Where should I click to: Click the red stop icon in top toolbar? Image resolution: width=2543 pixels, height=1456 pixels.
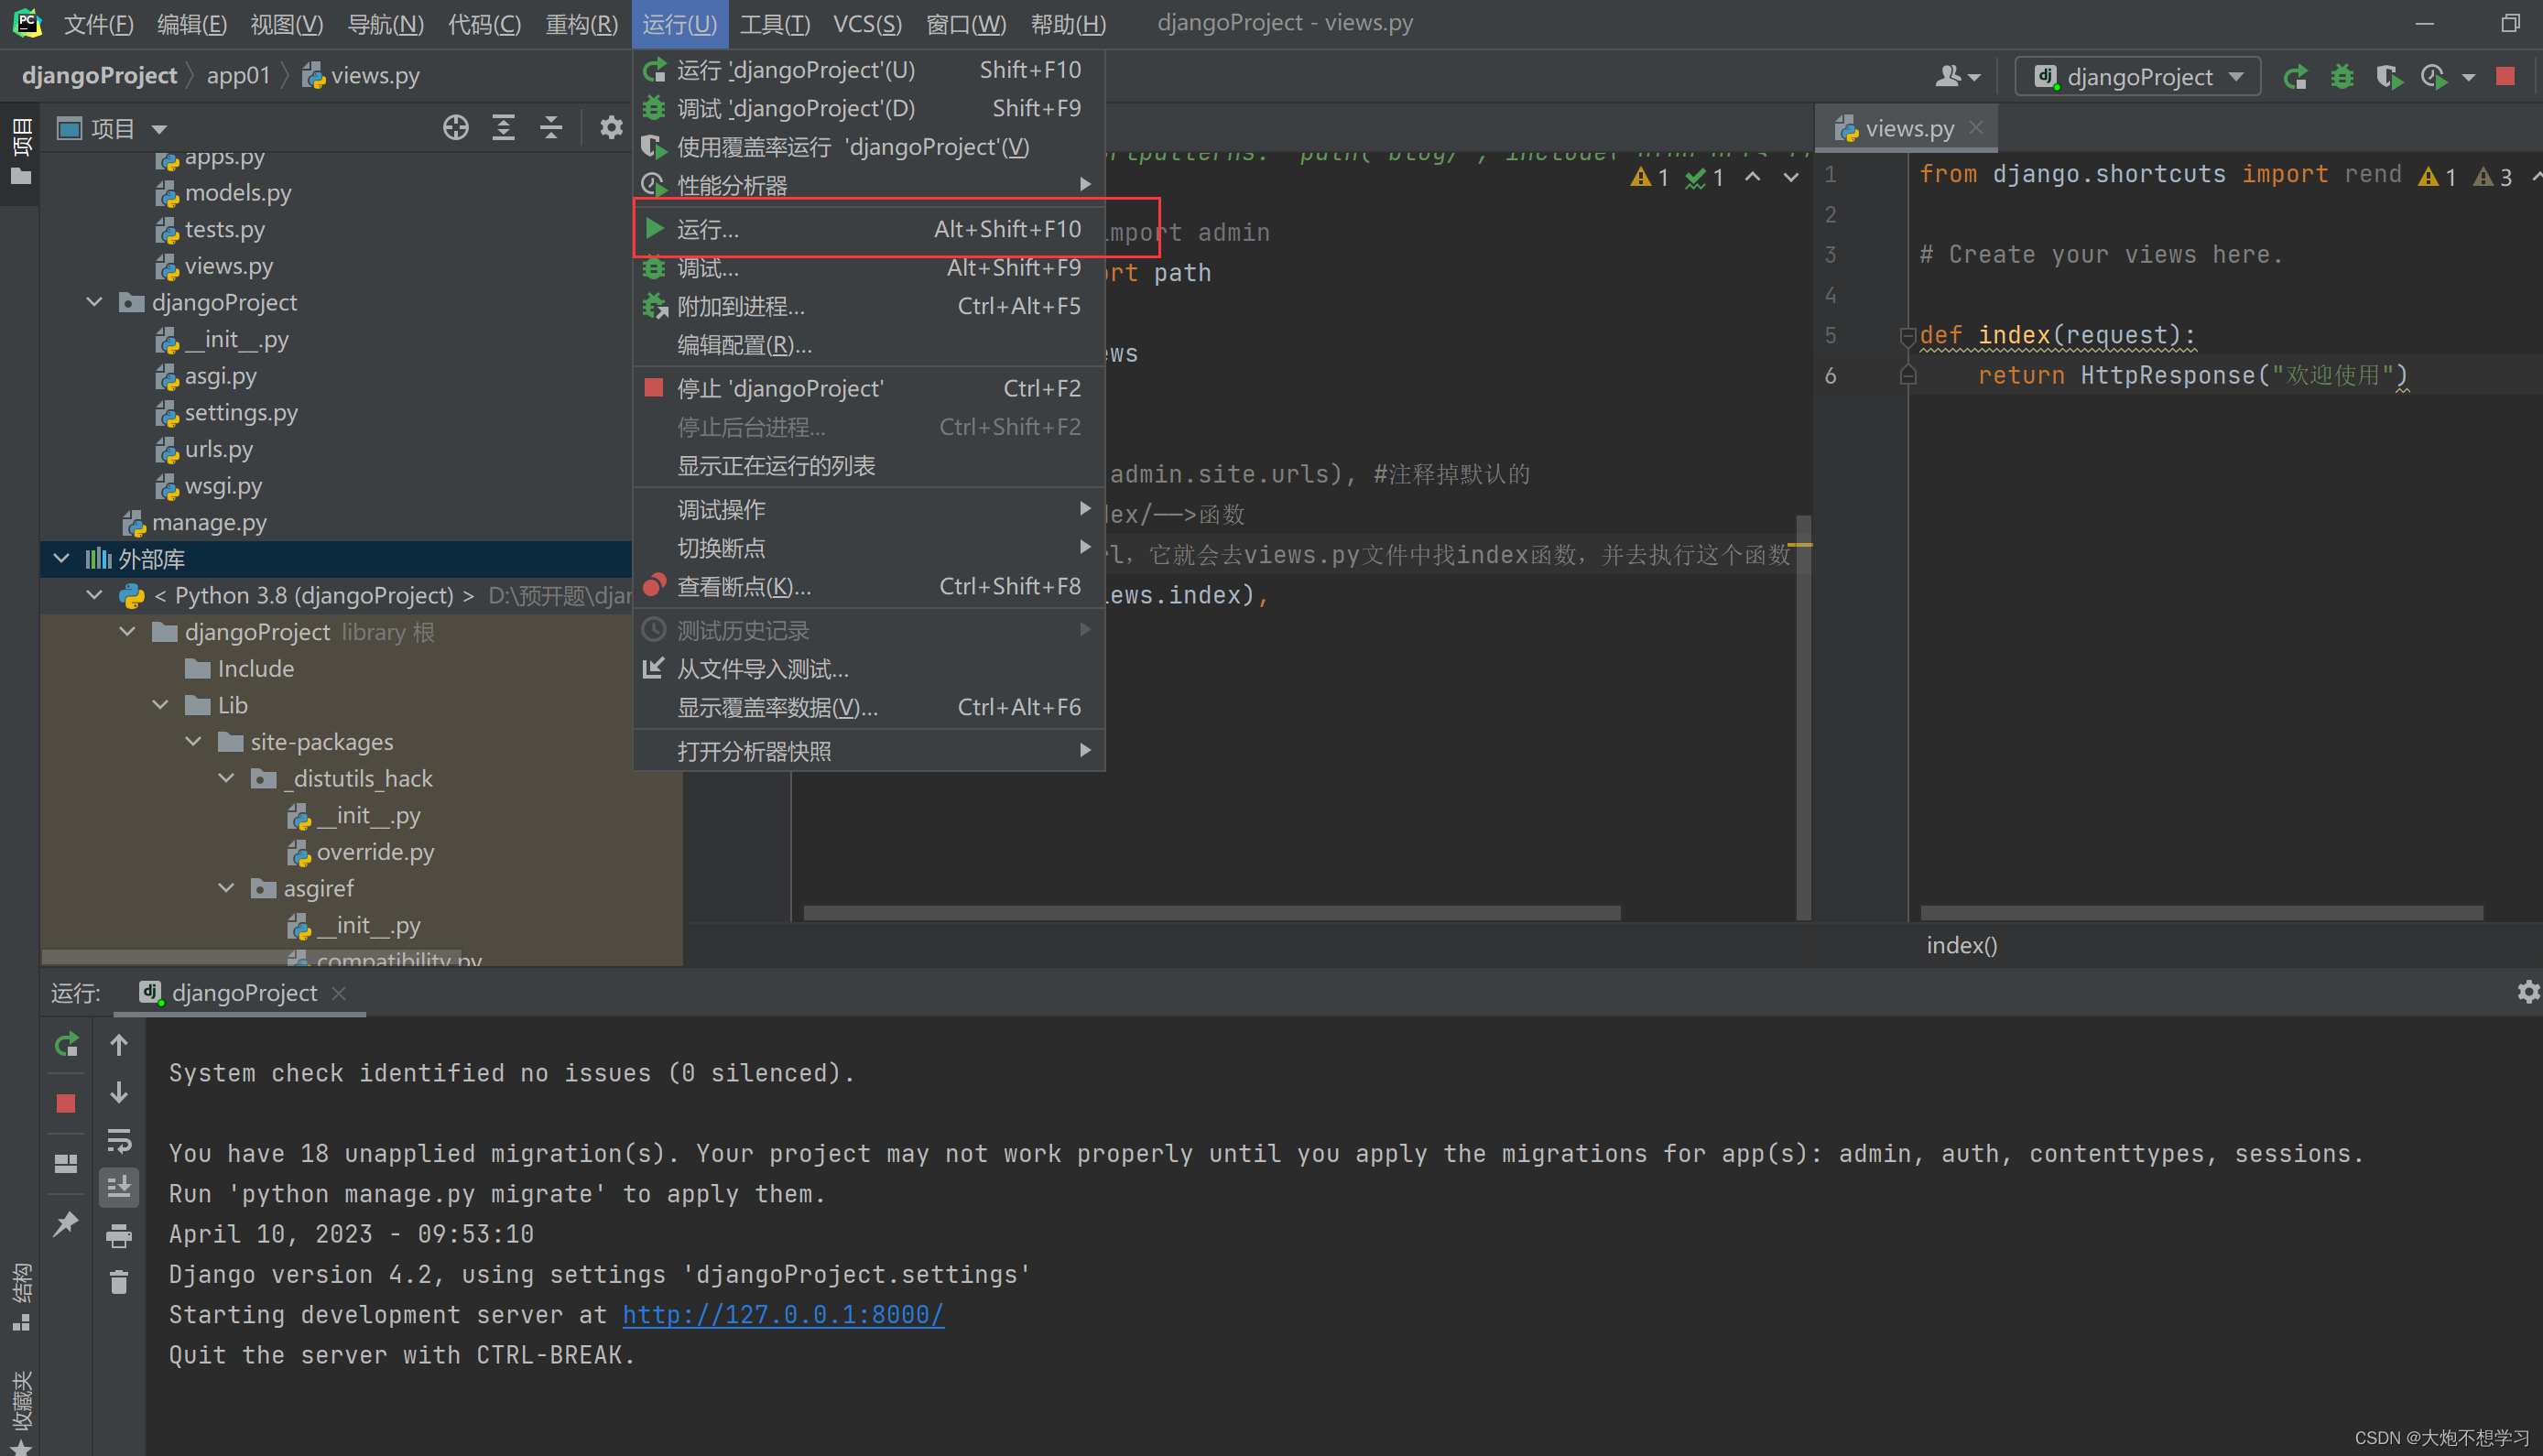pyautogui.click(x=2505, y=77)
